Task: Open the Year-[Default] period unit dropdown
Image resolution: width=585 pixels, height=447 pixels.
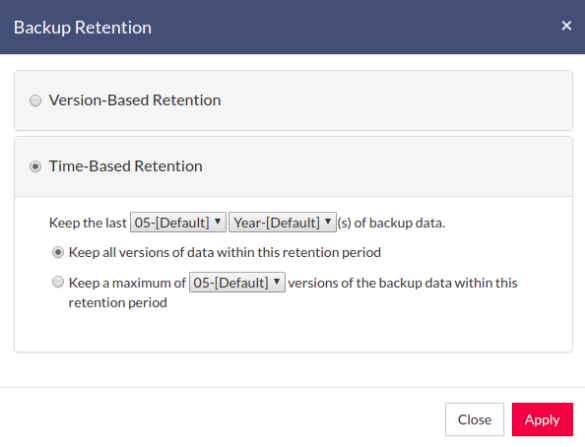Action: pyautogui.click(x=282, y=222)
